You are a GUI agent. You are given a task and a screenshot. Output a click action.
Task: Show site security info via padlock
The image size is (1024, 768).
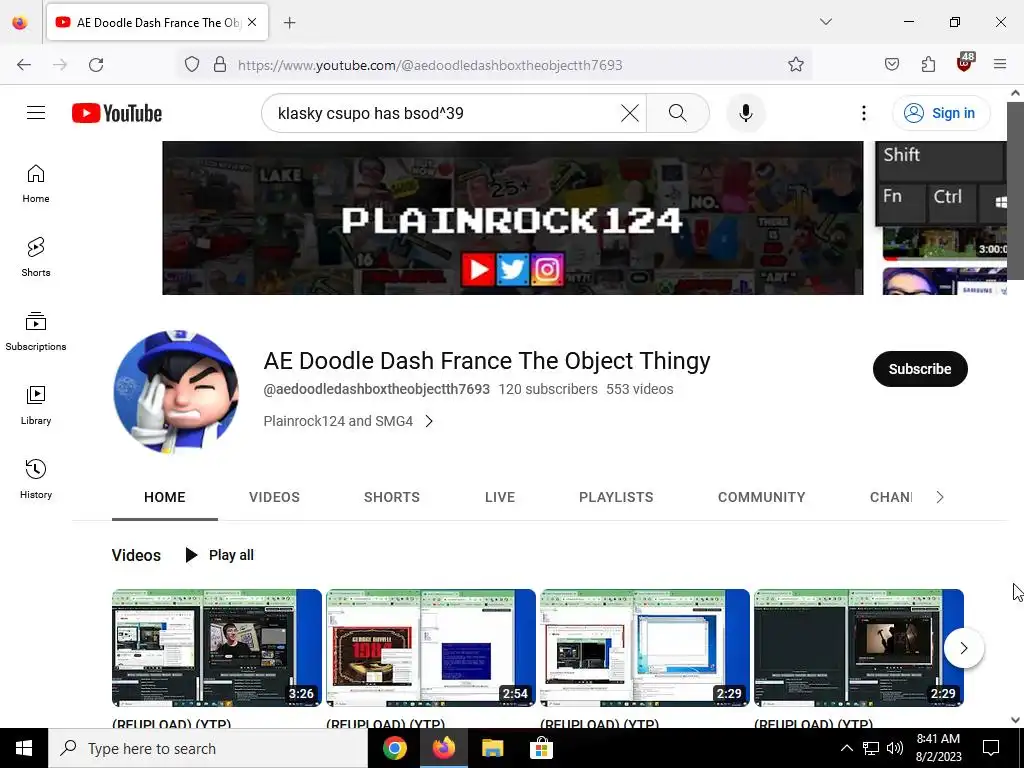[220, 65]
